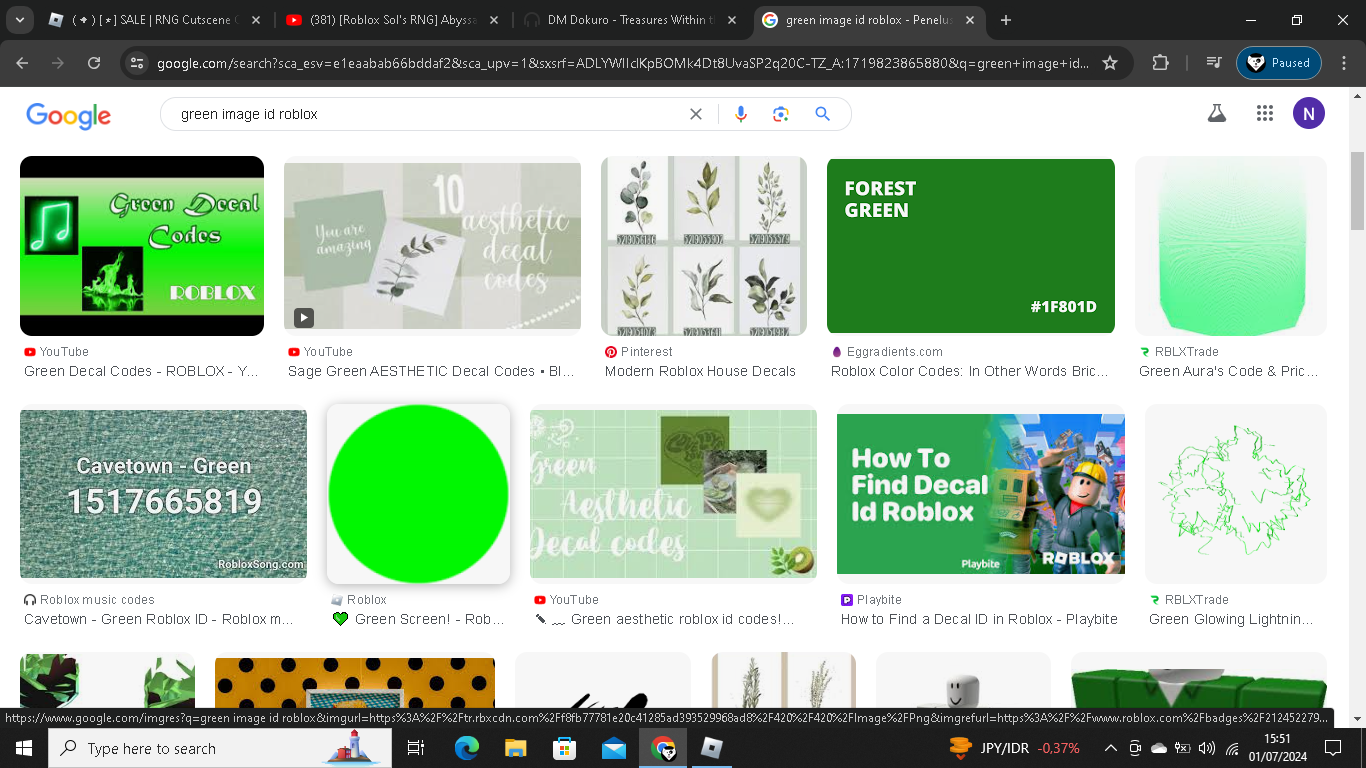Close the DM Dokuro tab
This screenshot has height=768, width=1366.
pyautogui.click(x=731, y=20)
